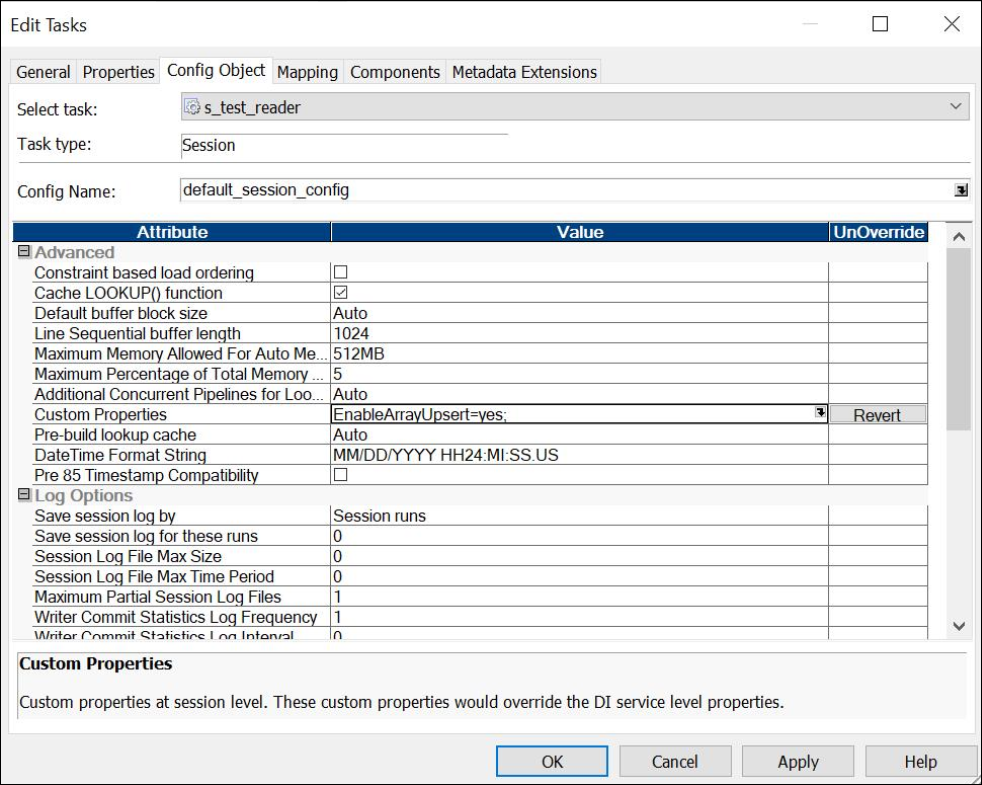Click the session gear icon beside s_test_reader

192,107
